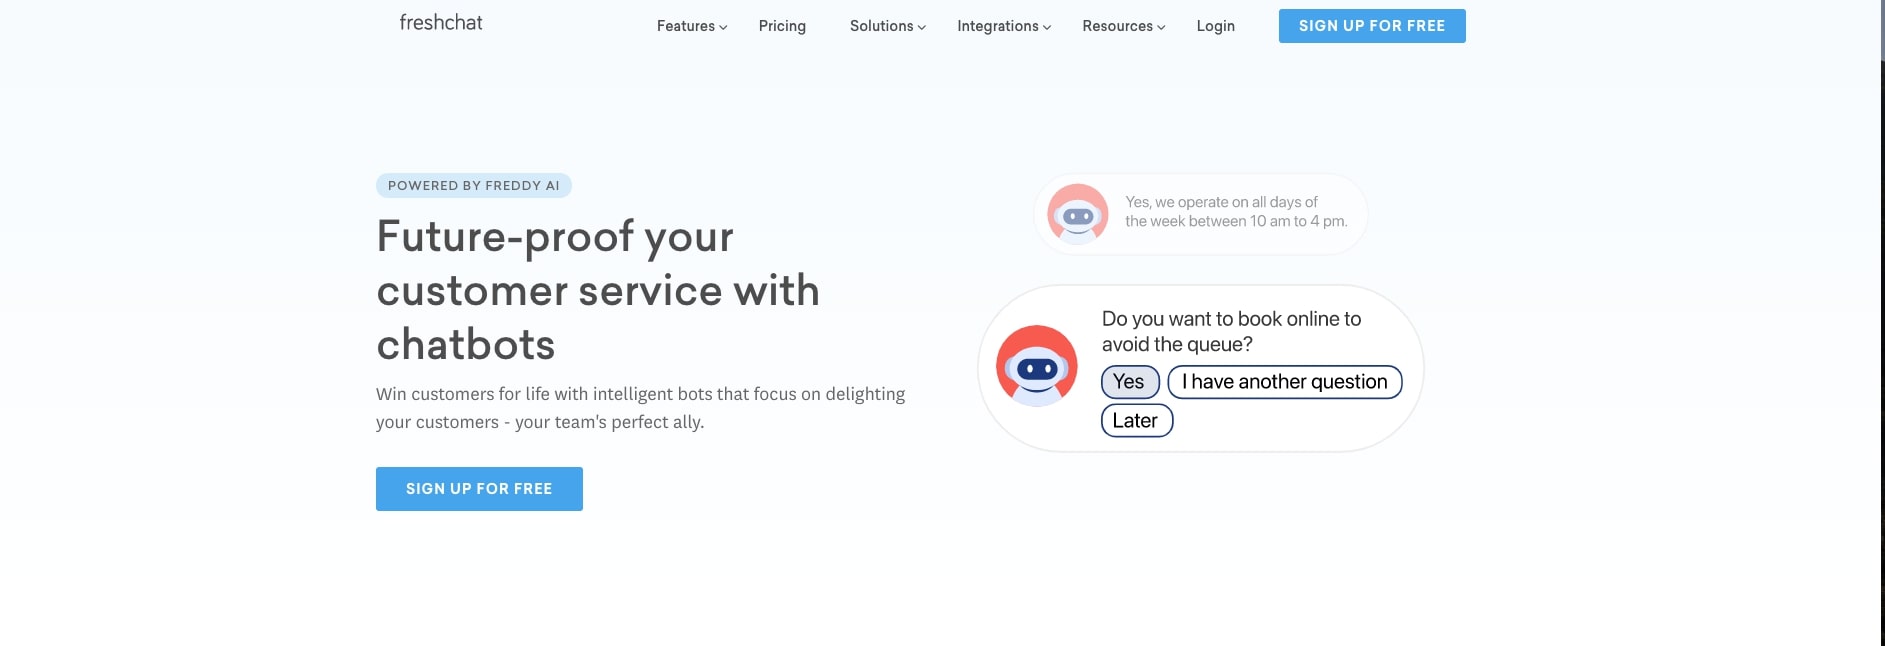The width and height of the screenshot is (1885, 646).
Task: Go to the Pricing page
Action: 782,26
